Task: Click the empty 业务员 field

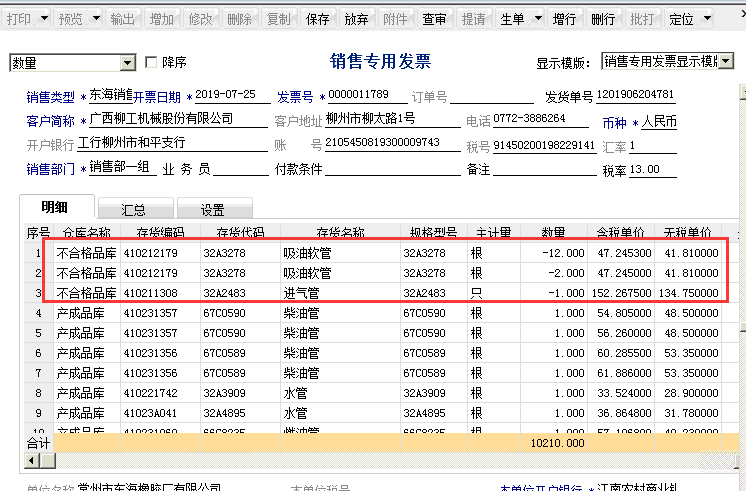Action: click(241, 168)
